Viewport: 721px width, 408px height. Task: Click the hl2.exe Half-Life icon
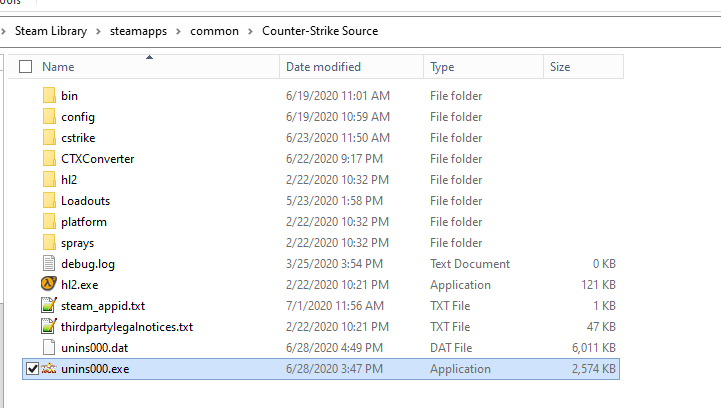pyautogui.click(x=49, y=285)
